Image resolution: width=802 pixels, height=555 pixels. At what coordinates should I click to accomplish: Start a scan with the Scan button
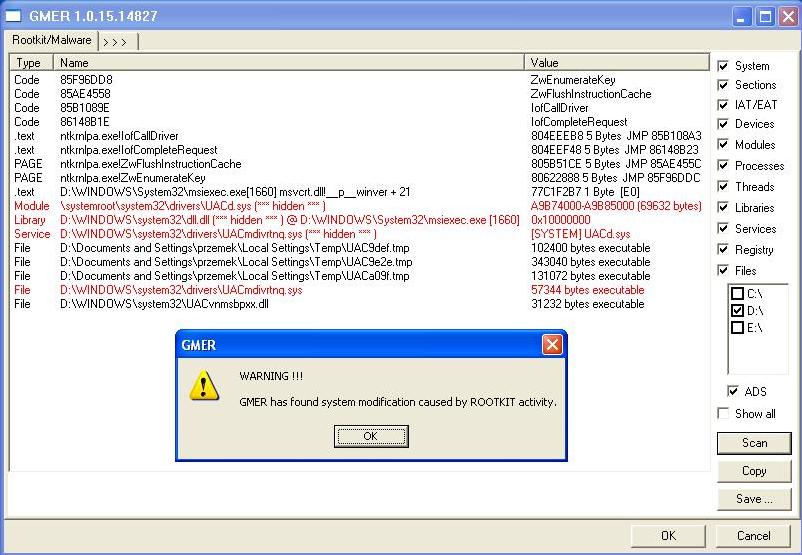click(x=754, y=443)
